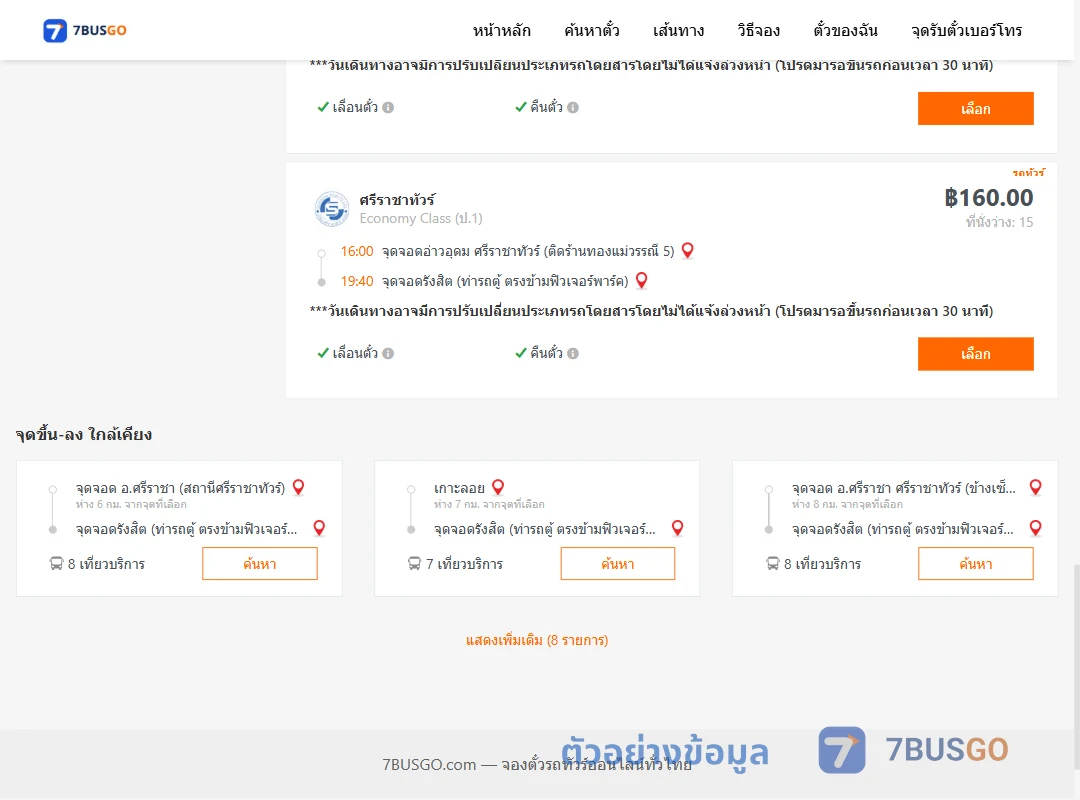
Task: Map pin for รังสิต in the สถานีศรีราชาทัวร์ card
Action: click(x=319, y=528)
